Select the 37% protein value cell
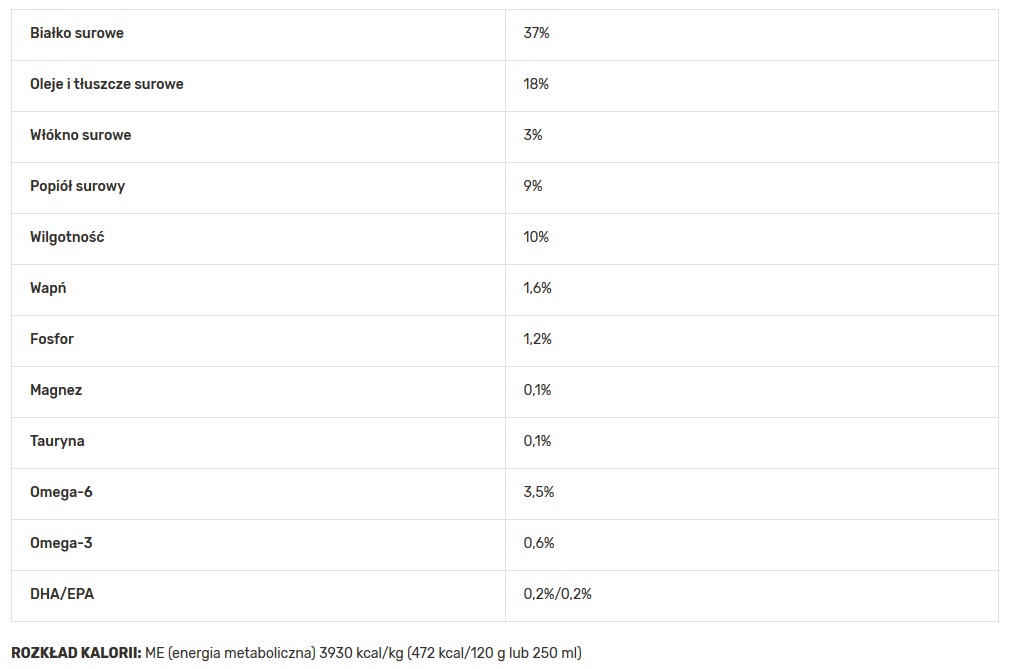 point(537,33)
